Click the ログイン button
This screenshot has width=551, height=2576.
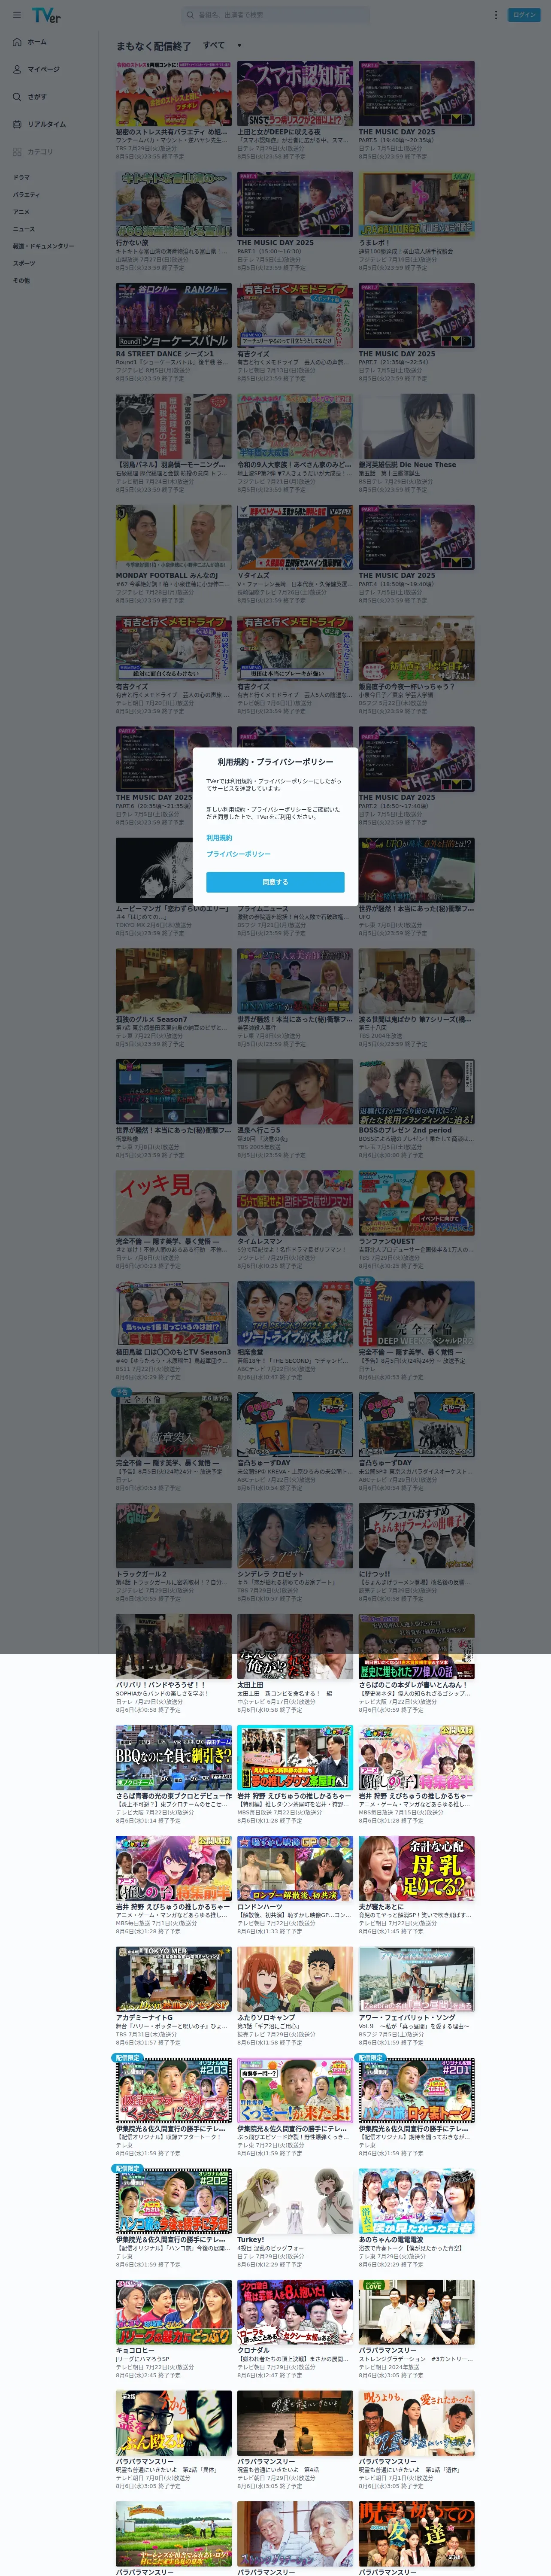coord(524,15)
